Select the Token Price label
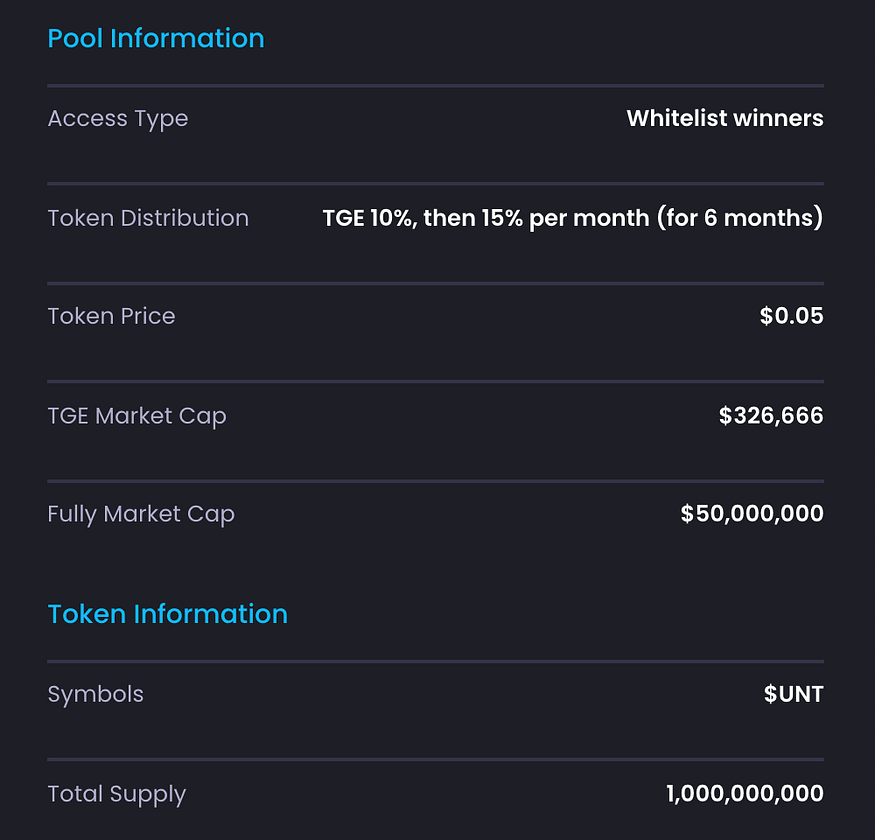The height and width of the screenshot is (840, 875). 111,316
